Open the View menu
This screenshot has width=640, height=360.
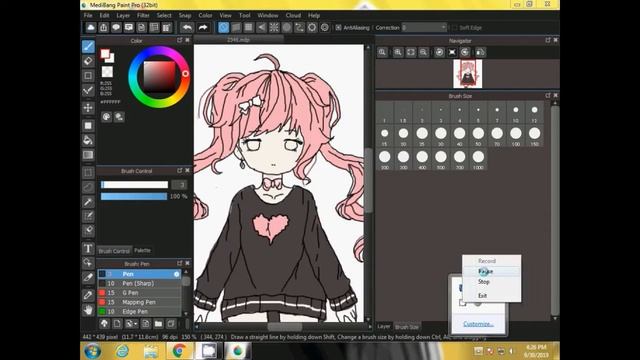pyautogui.click(x=225, y=16)
